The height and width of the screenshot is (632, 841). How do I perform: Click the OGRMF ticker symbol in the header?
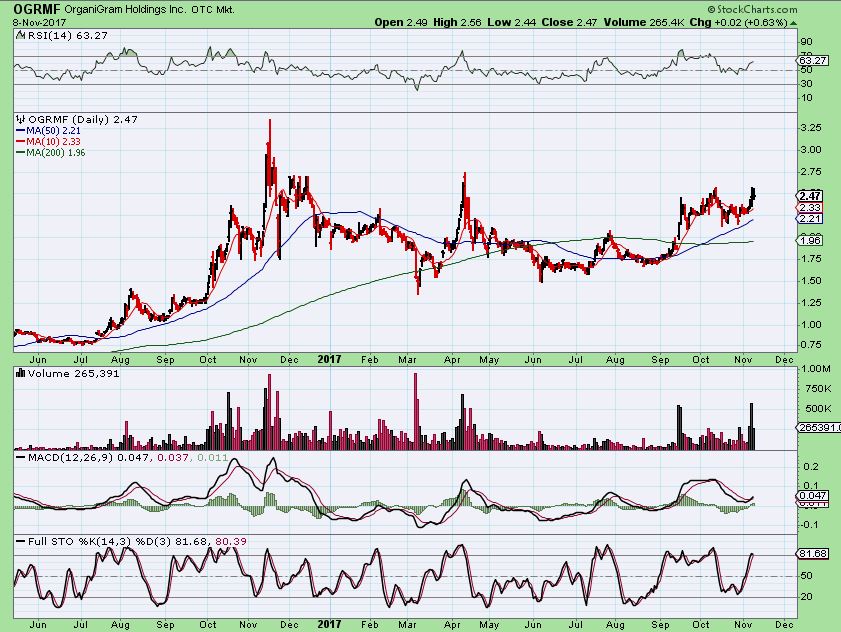coord(37,9)
